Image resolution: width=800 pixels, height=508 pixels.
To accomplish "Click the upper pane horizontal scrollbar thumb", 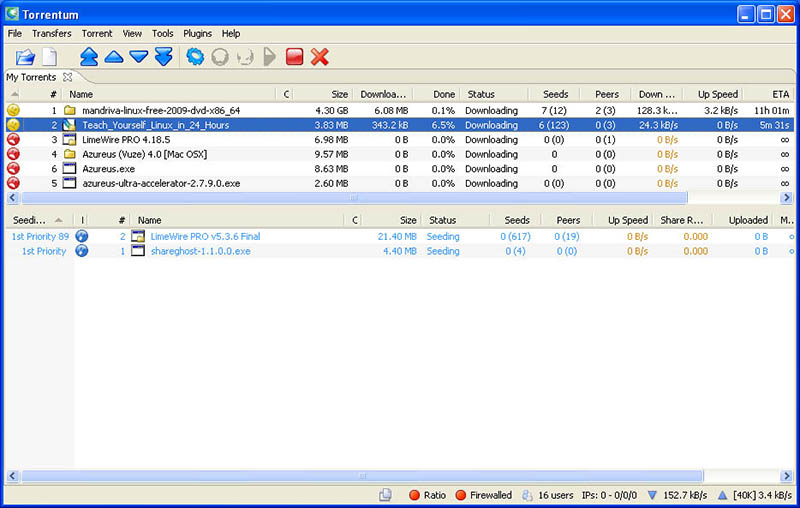I will [x=354, y=197].
